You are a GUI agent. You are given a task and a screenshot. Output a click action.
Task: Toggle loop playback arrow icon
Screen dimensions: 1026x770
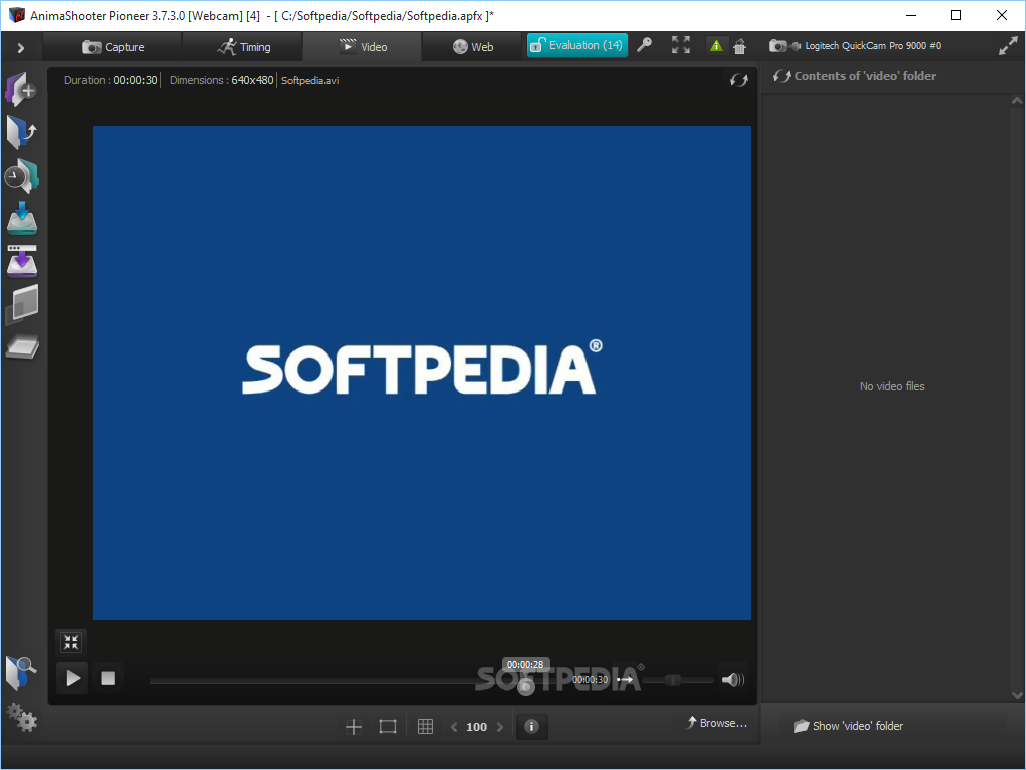click(626, 680)
